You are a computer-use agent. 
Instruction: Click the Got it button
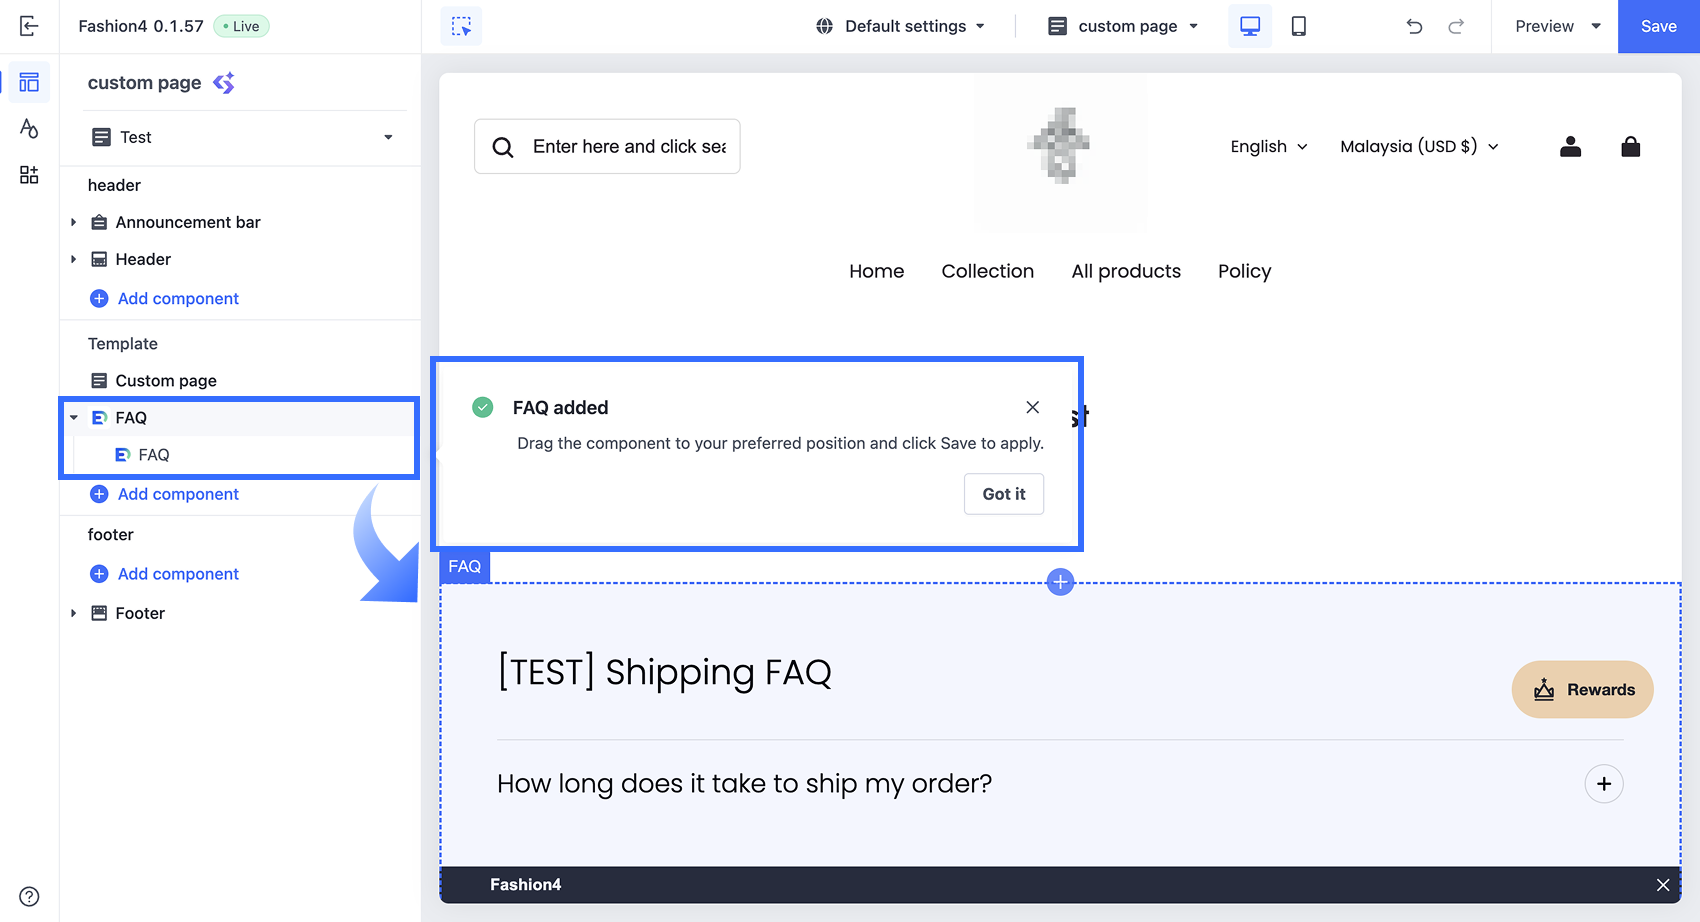(x=1003, y=494)
